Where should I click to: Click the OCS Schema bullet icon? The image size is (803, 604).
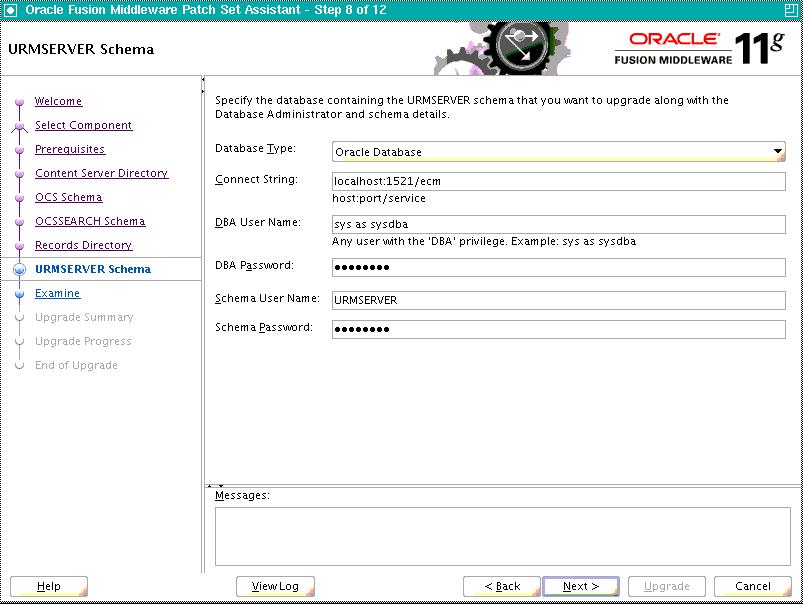pos(19,198)
